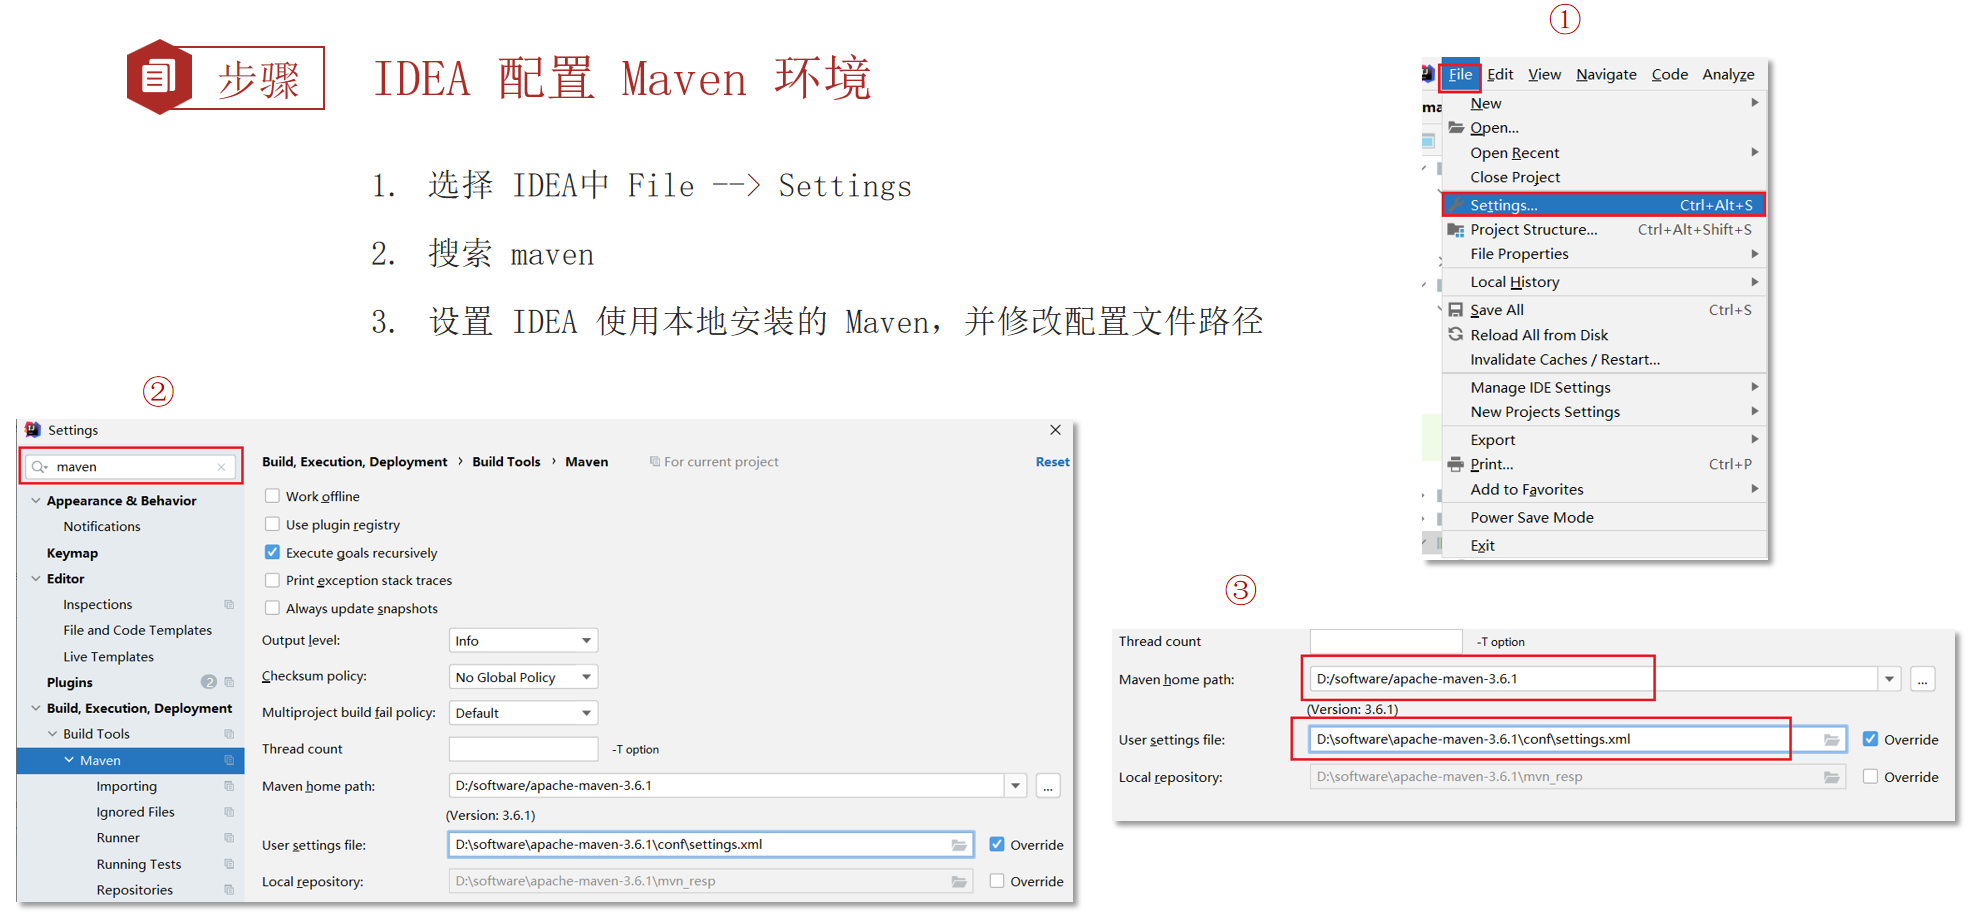The image size is (1983, 919).
Task: Click the Settings wrench icon
Action: (x=1456, y=205)
